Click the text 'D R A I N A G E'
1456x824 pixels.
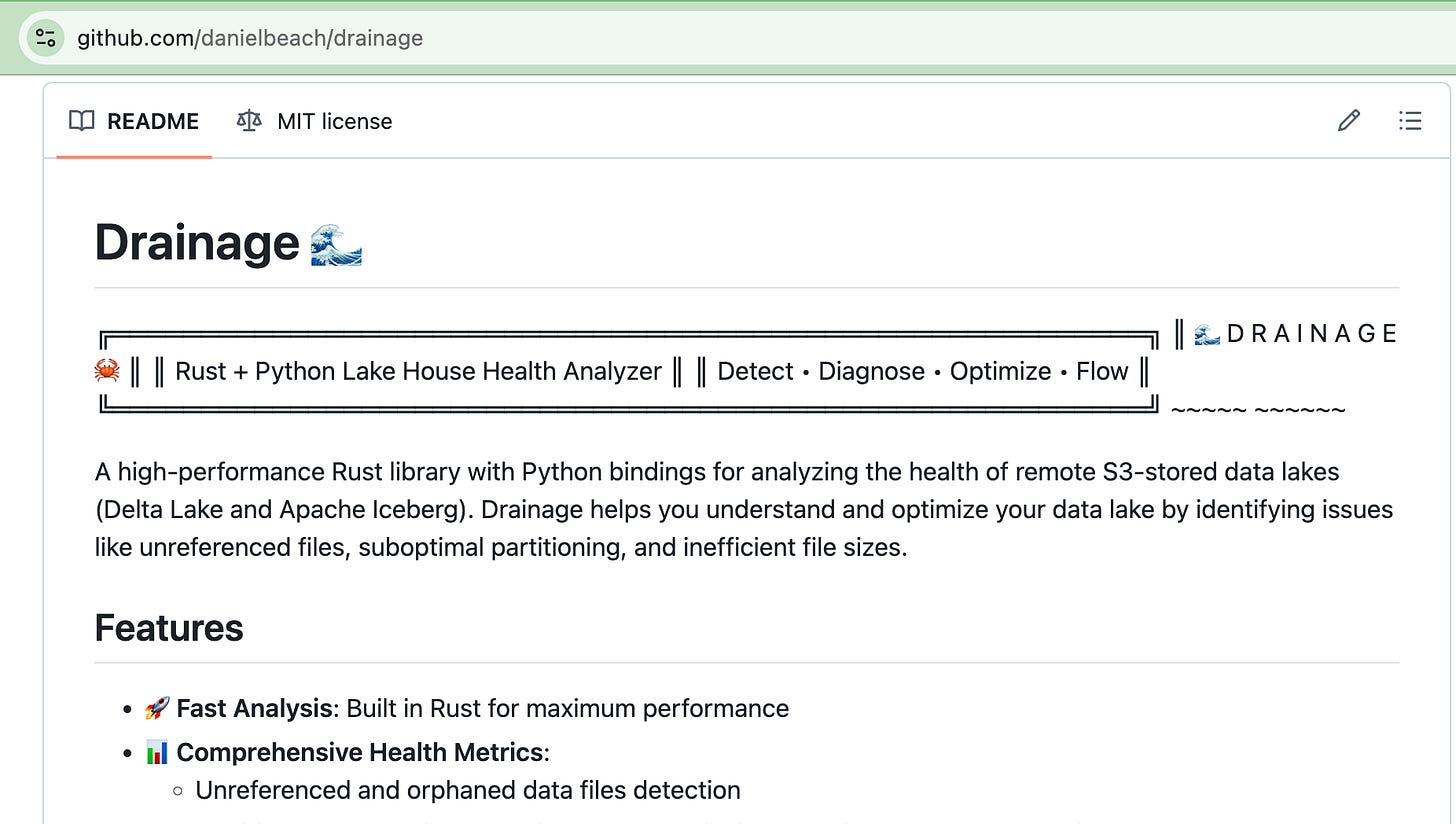pos(1311,334)
